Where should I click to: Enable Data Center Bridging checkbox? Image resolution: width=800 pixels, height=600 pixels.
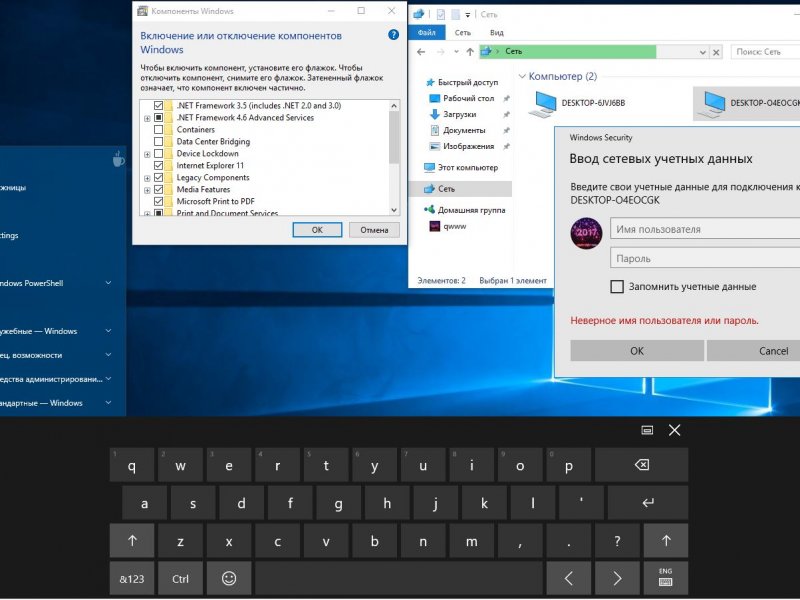pyautogui.click(x=158, y=141)
